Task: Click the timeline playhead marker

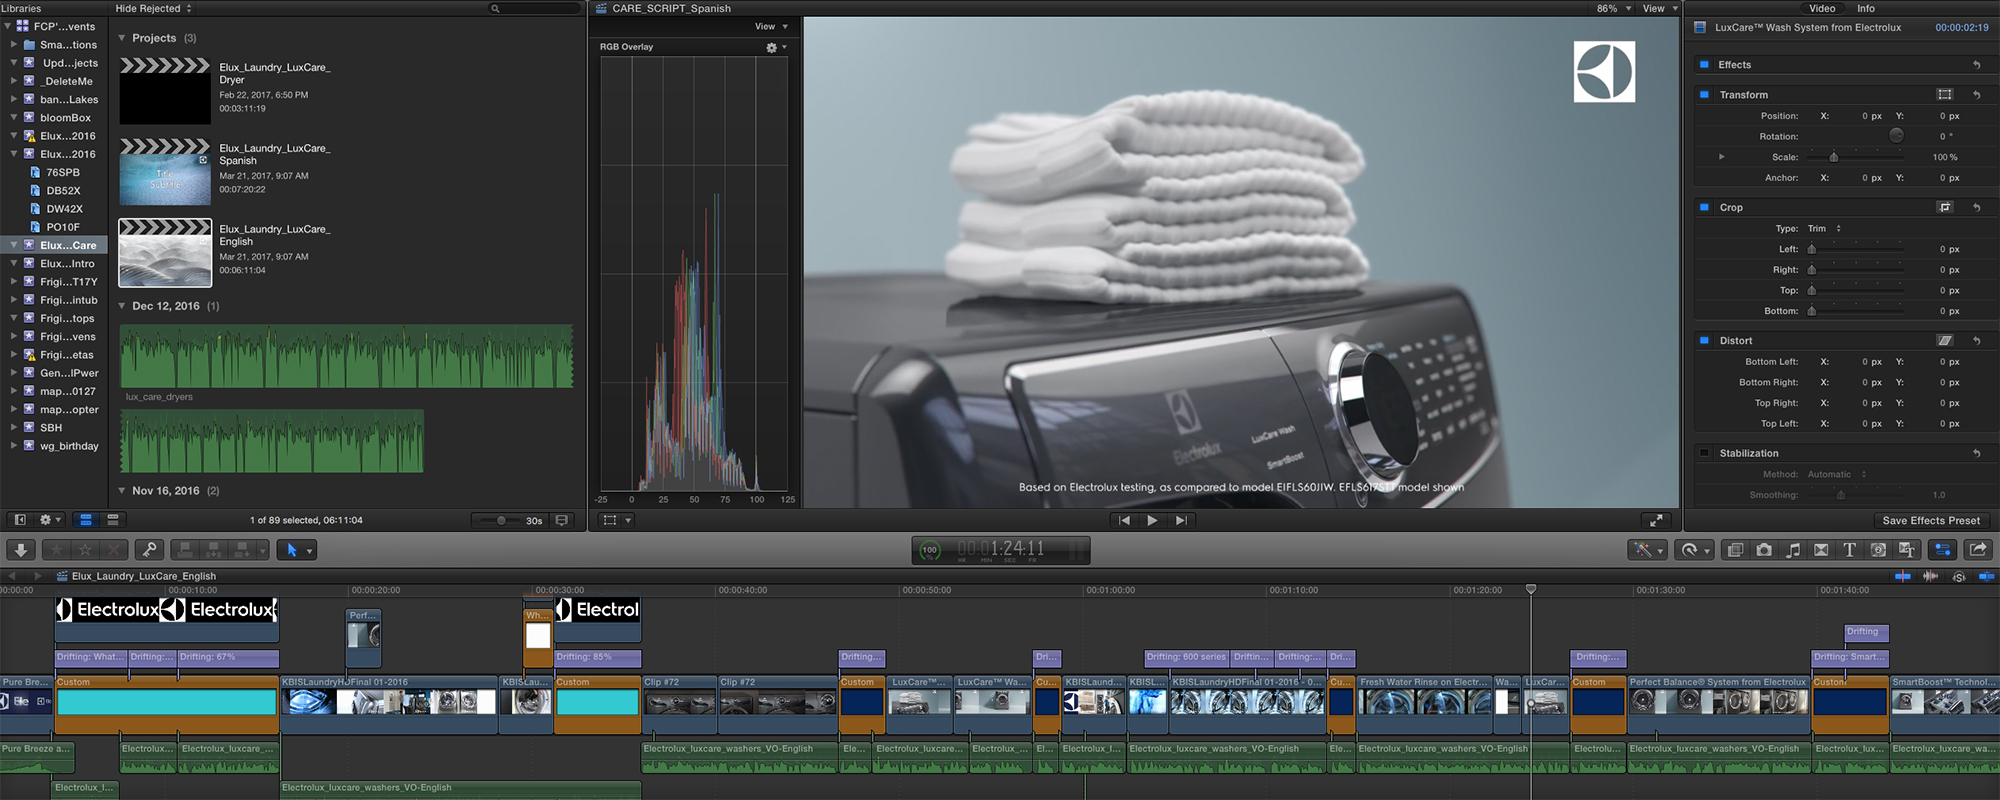Action: click(x=1530, y=590)
